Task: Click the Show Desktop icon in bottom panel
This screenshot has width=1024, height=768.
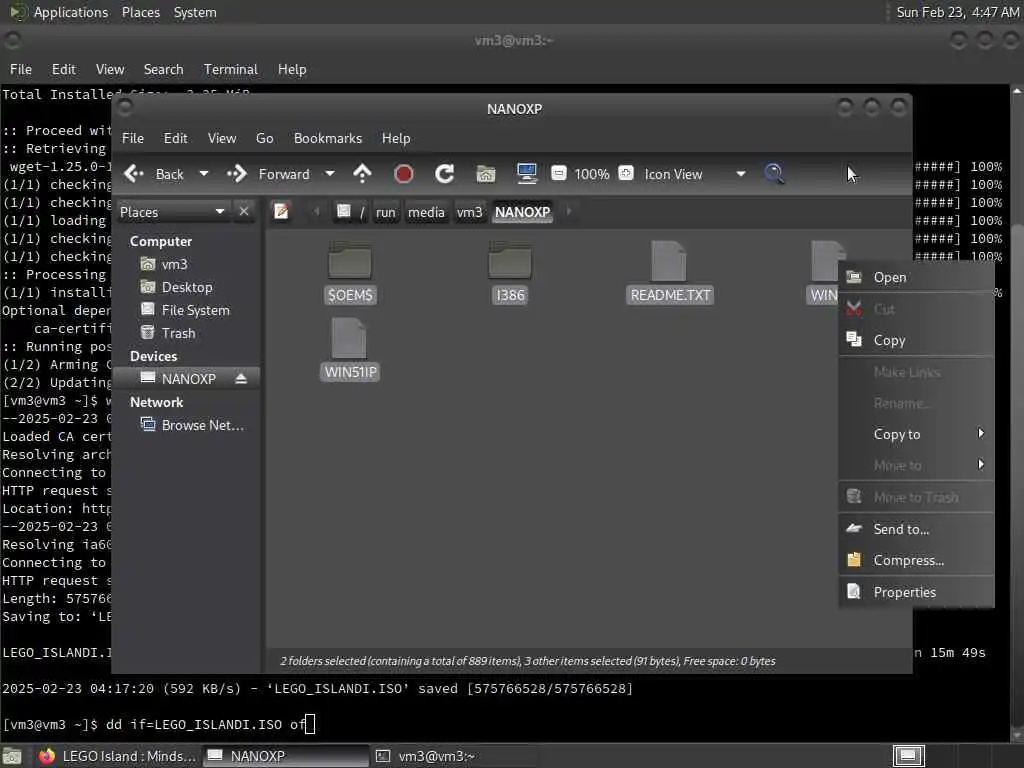Action: [x=12, y=756]
